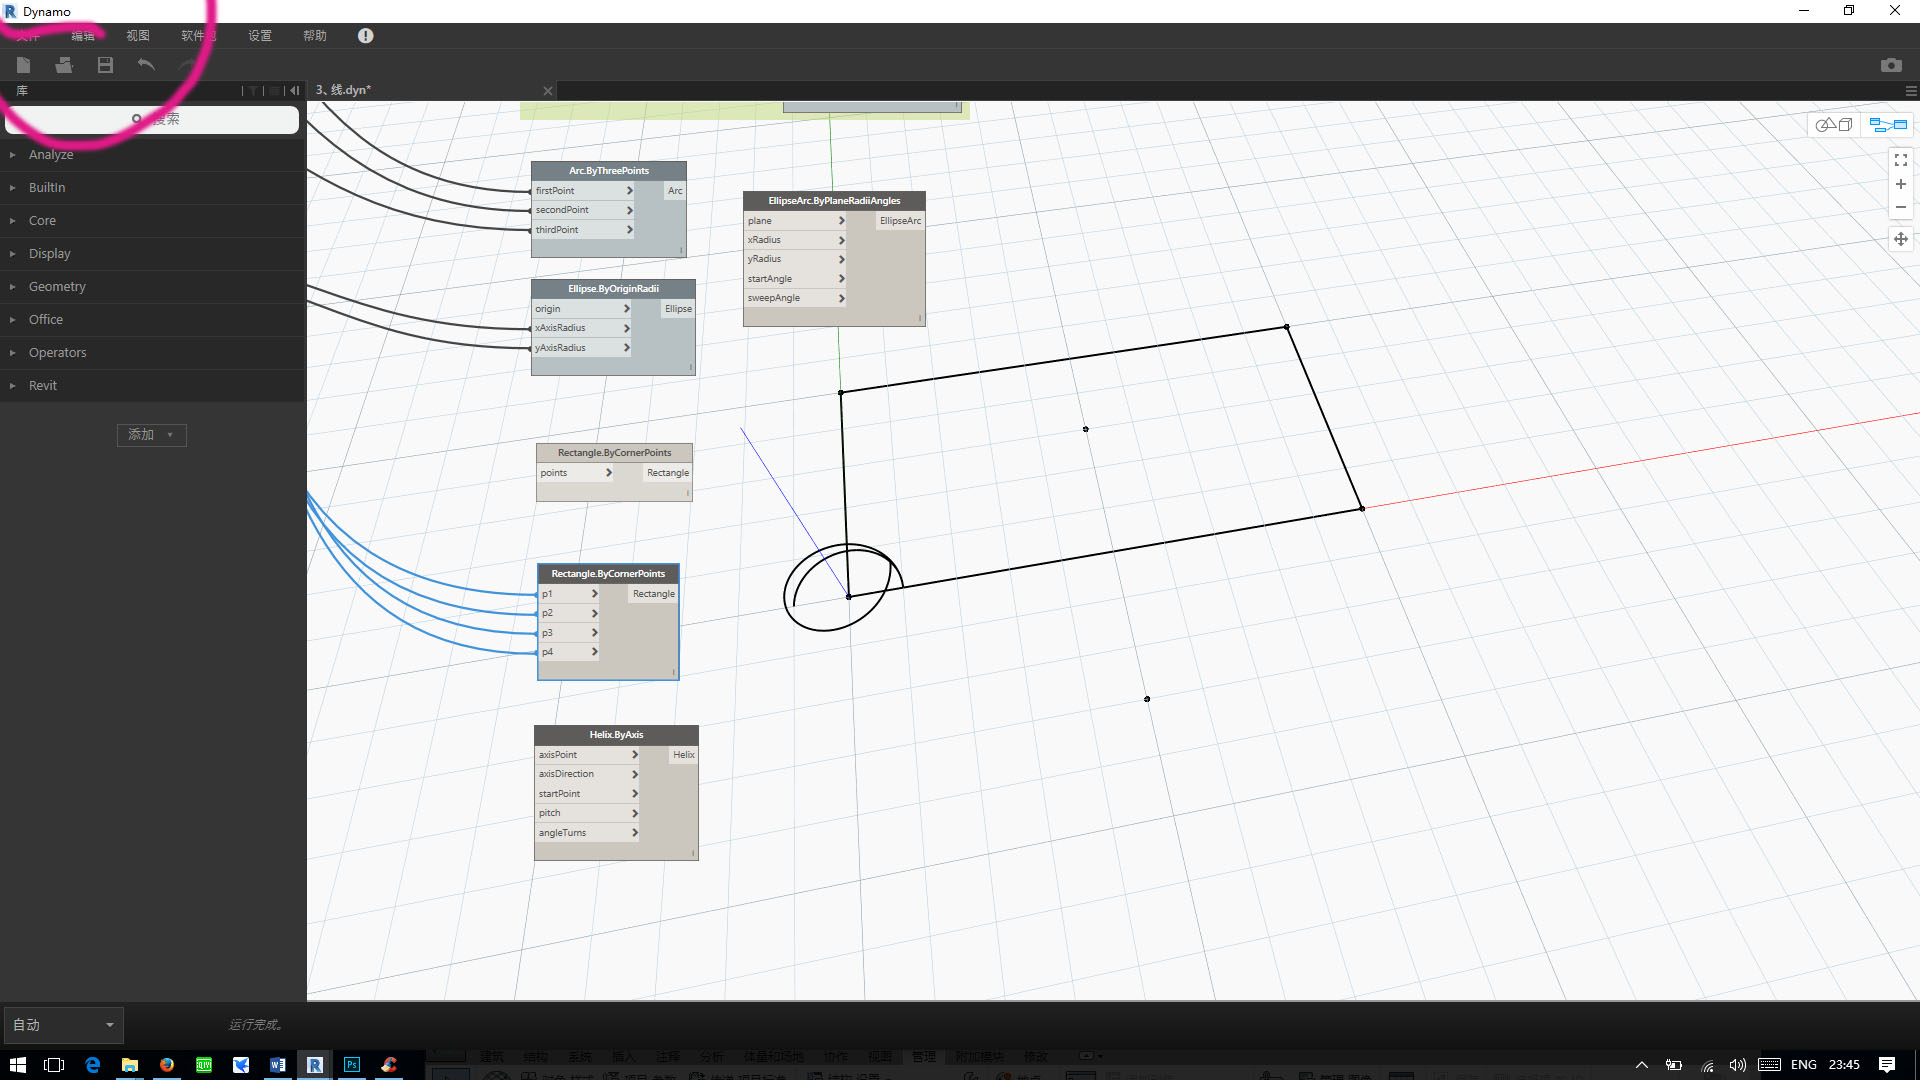Open the 设置 menu
This screenshot has width=1920, height=1080.
click(x=259, y=36)
